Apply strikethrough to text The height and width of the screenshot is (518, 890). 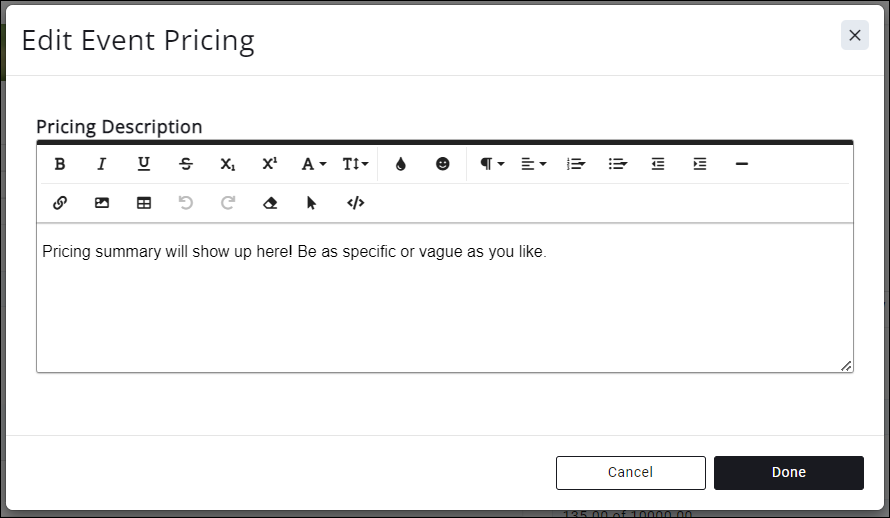click(x=186, y=164)
